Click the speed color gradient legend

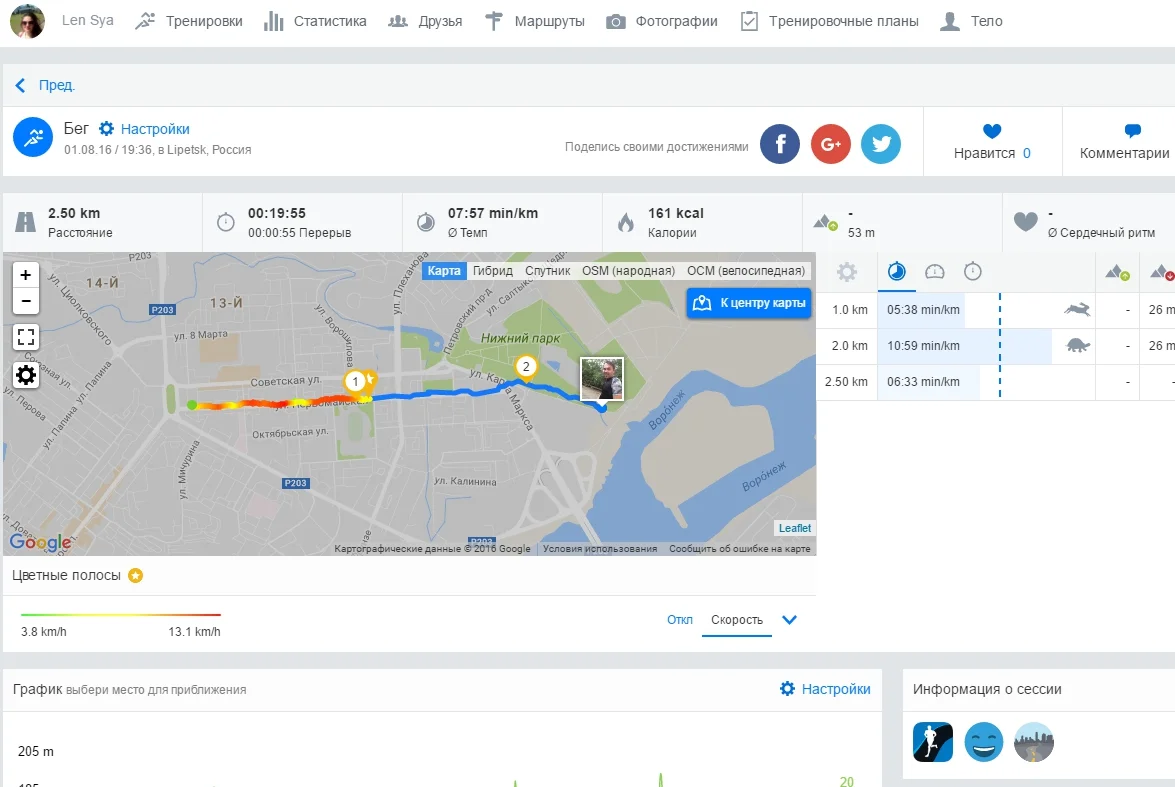121,615
